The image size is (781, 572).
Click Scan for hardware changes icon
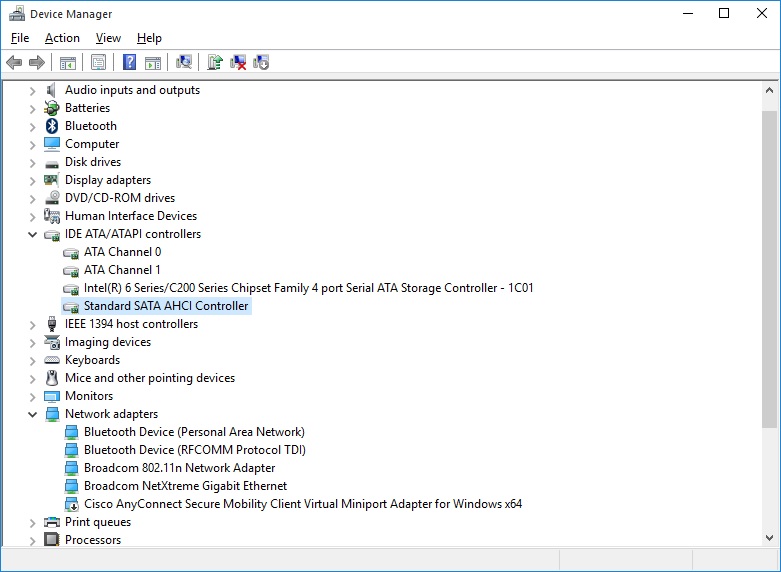184,62
